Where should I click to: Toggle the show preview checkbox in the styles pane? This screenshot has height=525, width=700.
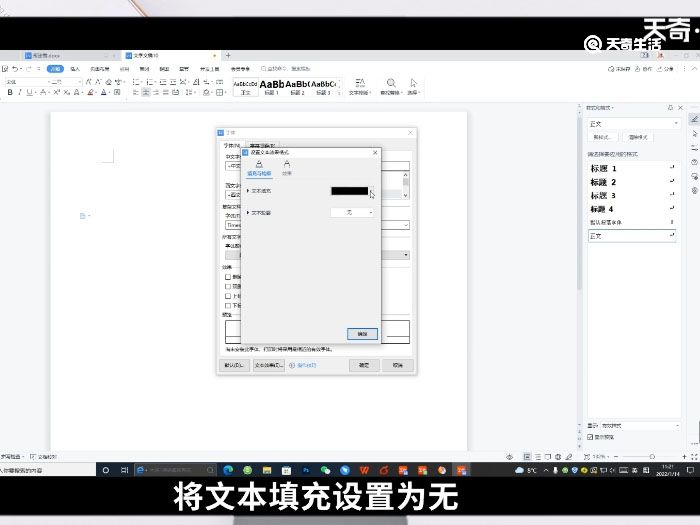pos(590,437)
